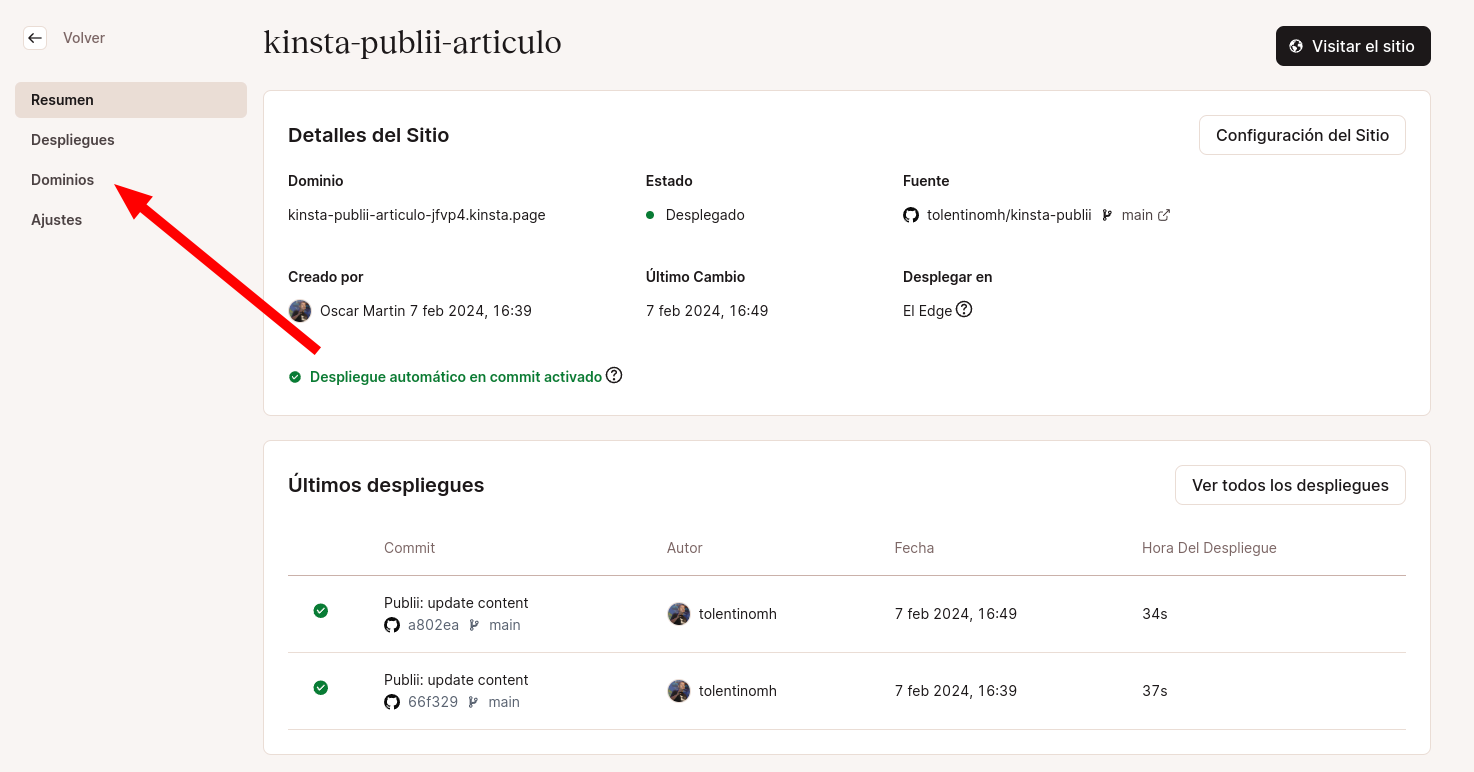1474x772 pixels.
Task: Open the Despliegues section
Action: 72,139
